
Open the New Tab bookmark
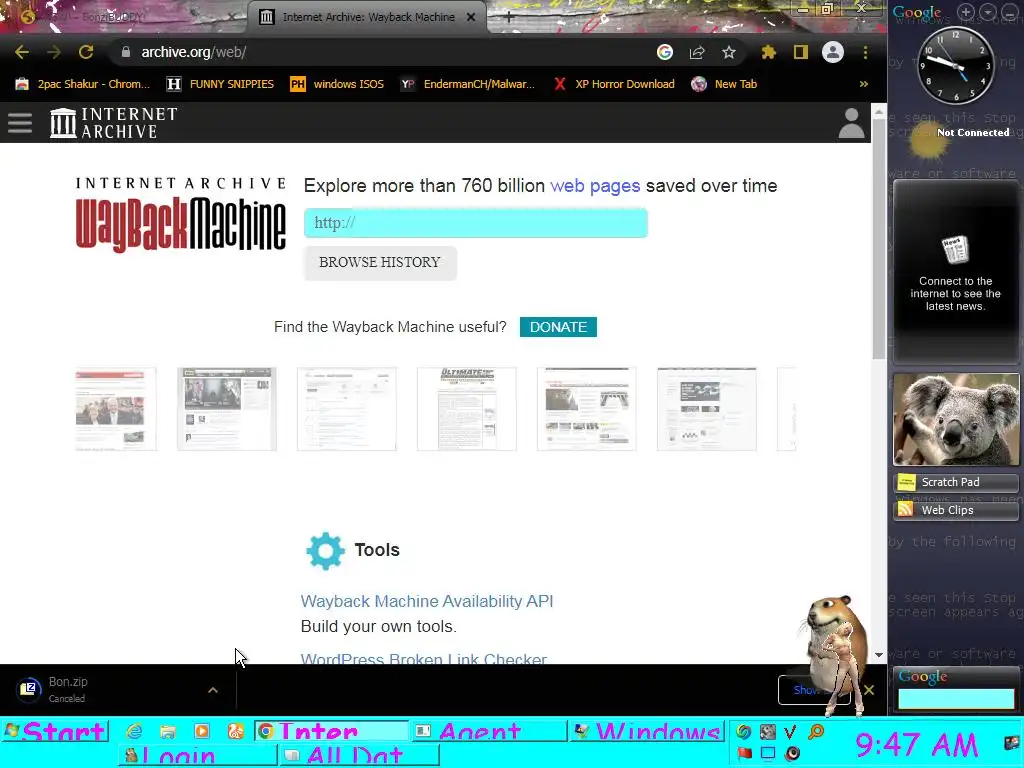(724, 84)
